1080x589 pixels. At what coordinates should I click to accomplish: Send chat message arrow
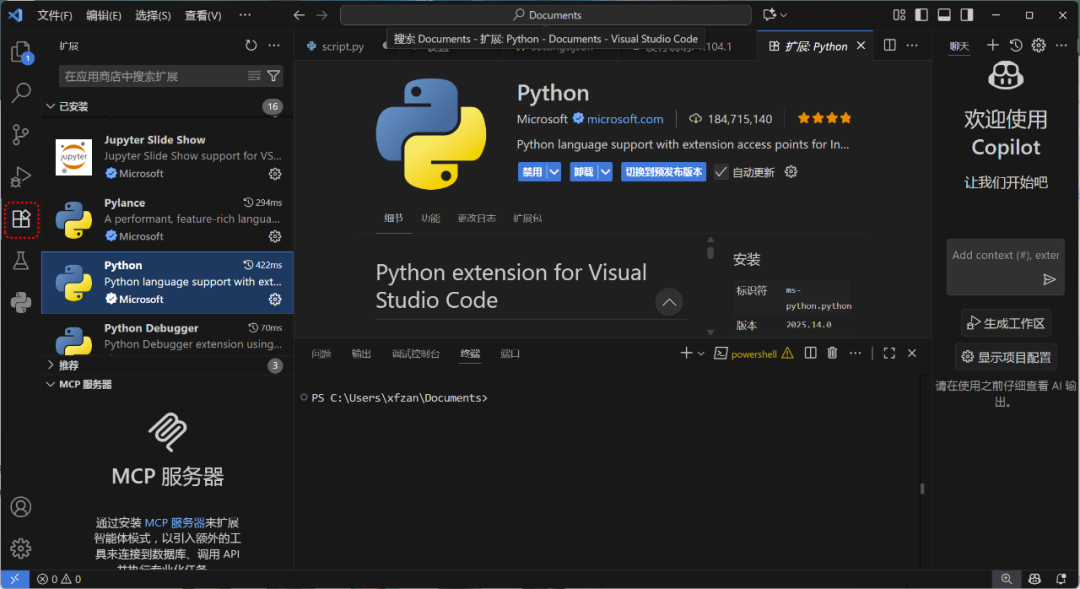[1049, 279]
